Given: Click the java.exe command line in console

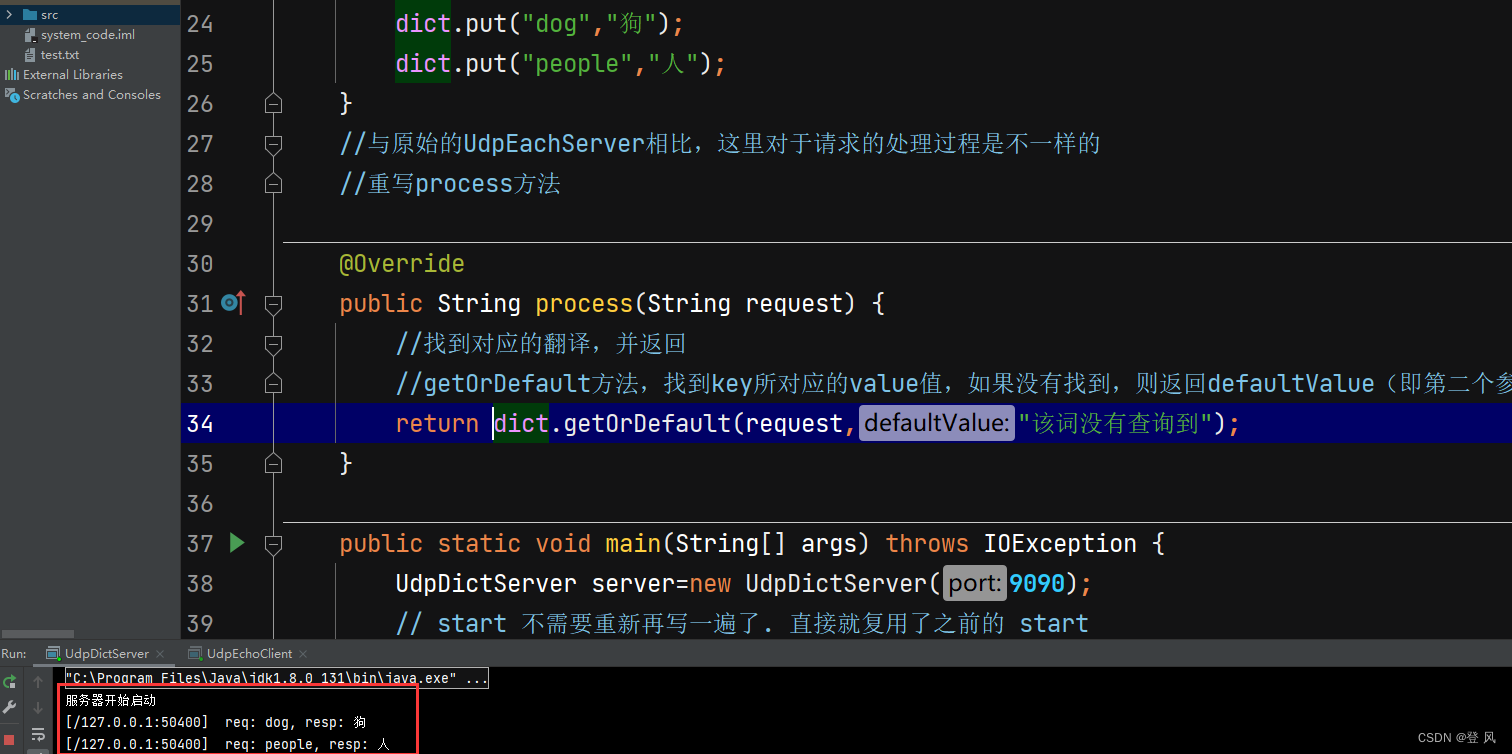Looking at the screenshot, I should click(x=277, y=679).
